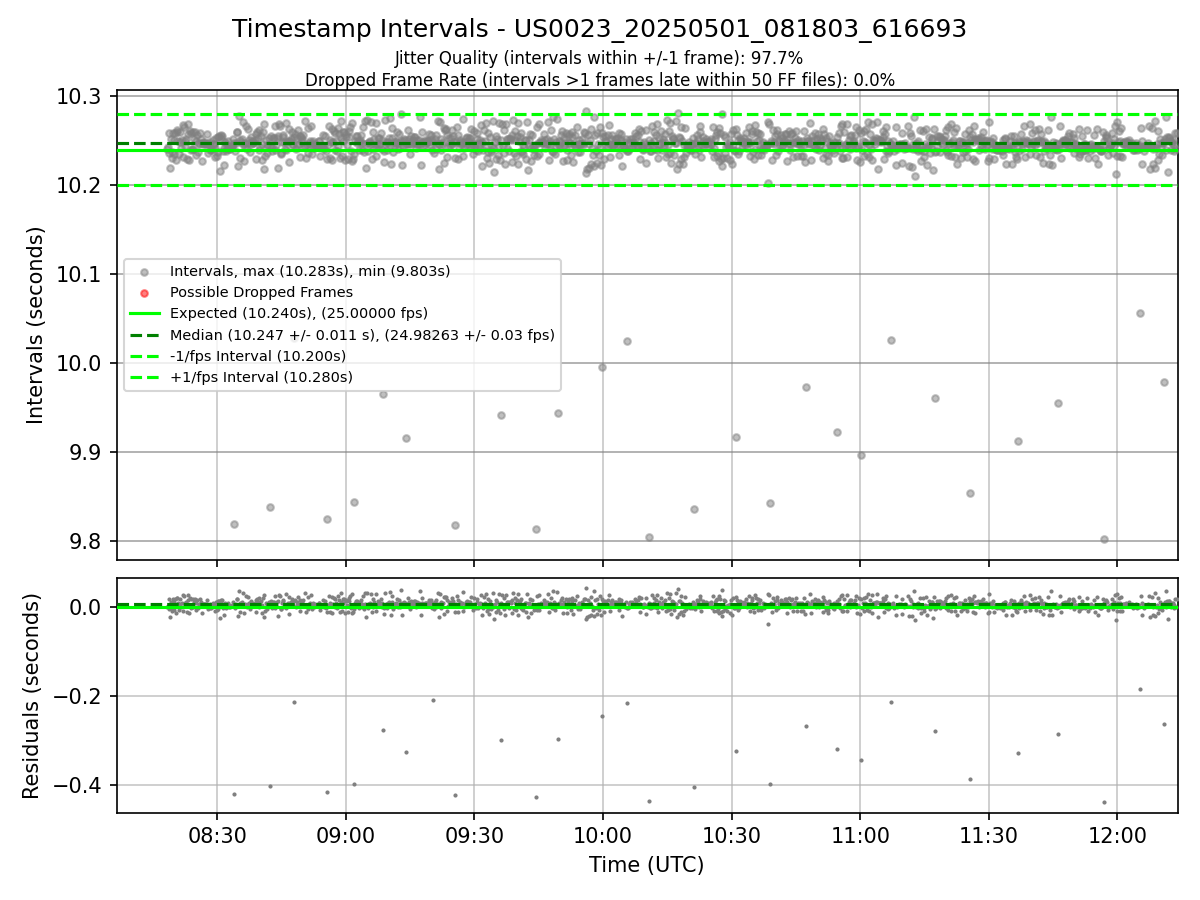Click the solid green Expected line legend sample
The image size is (1200, 900).
[x=145, y=314]
